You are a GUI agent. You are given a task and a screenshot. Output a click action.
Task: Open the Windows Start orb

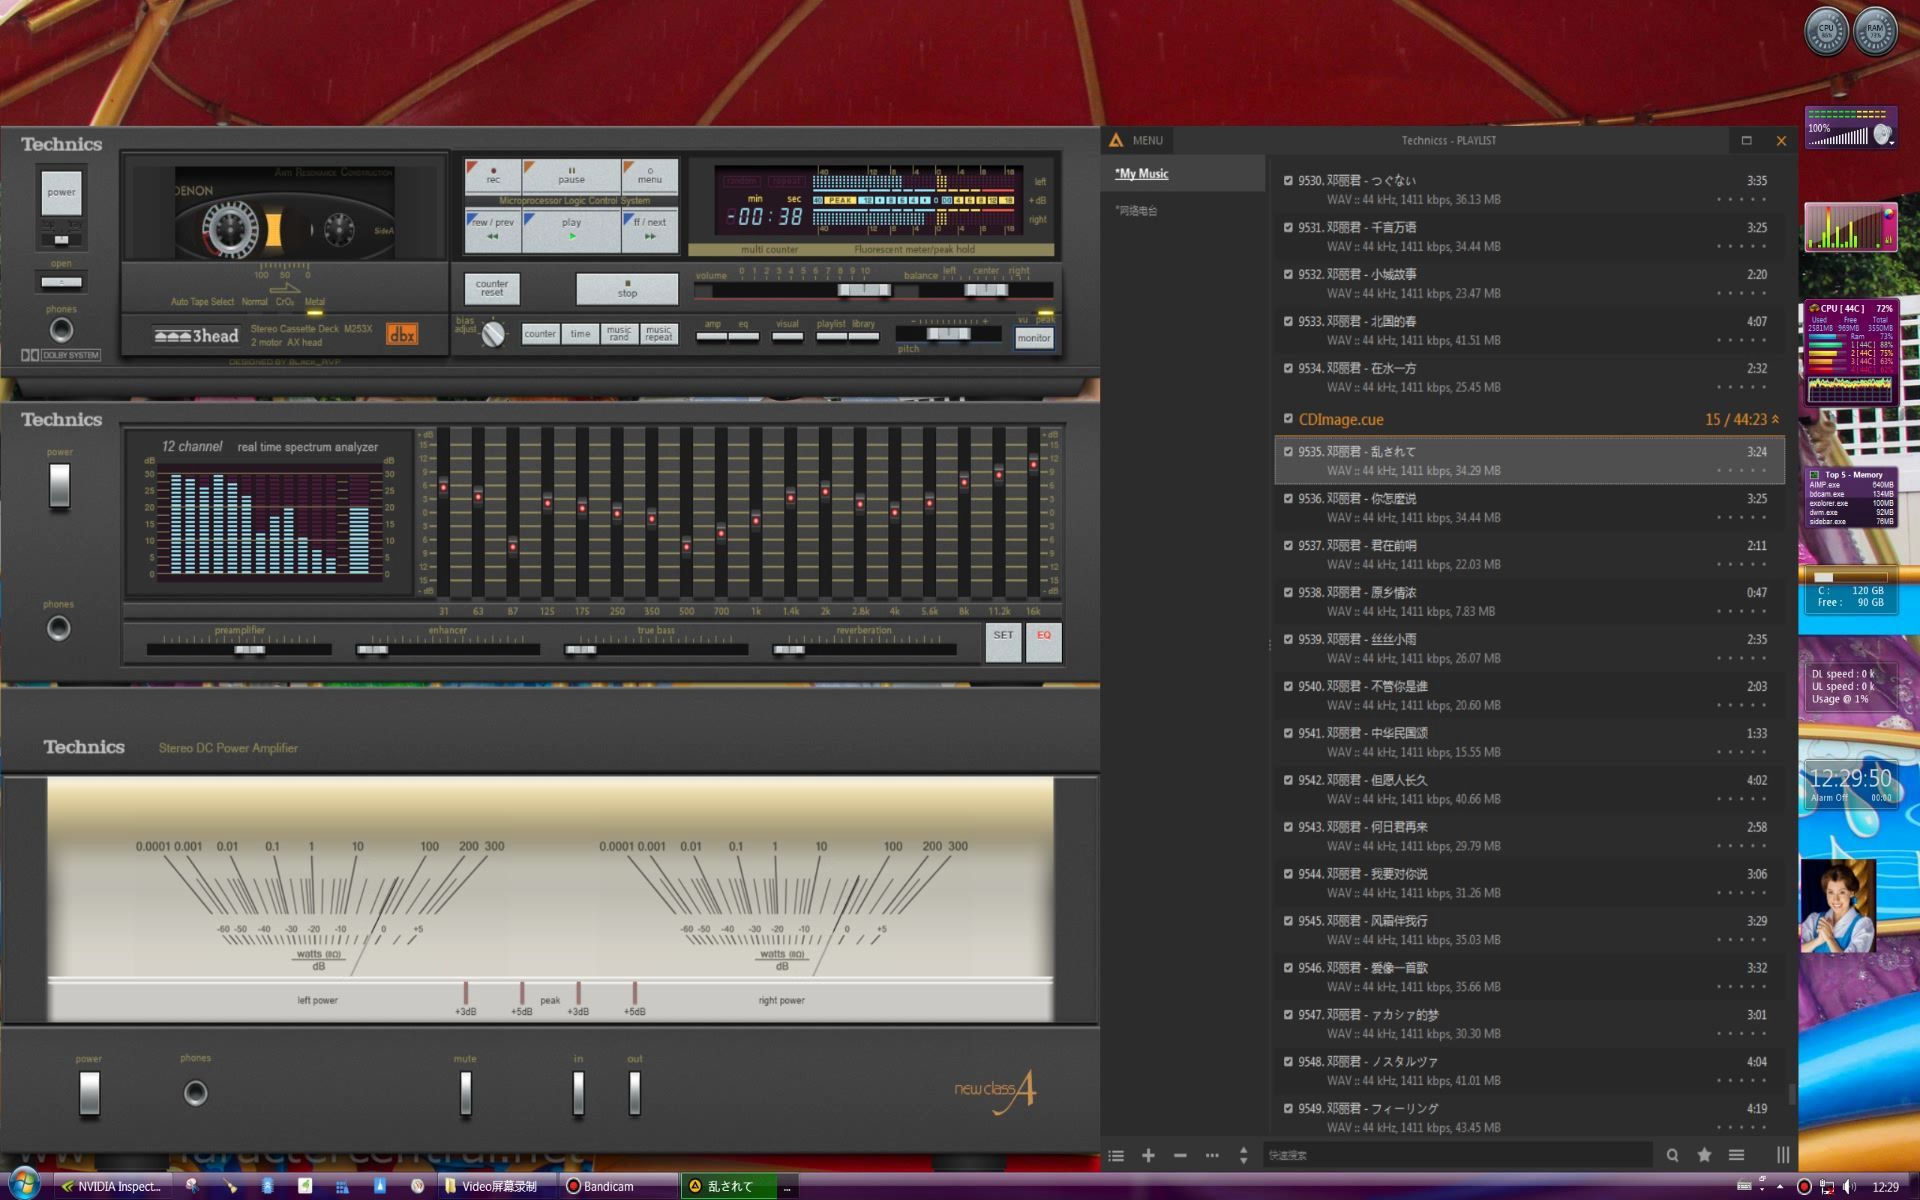(23, 1185)
